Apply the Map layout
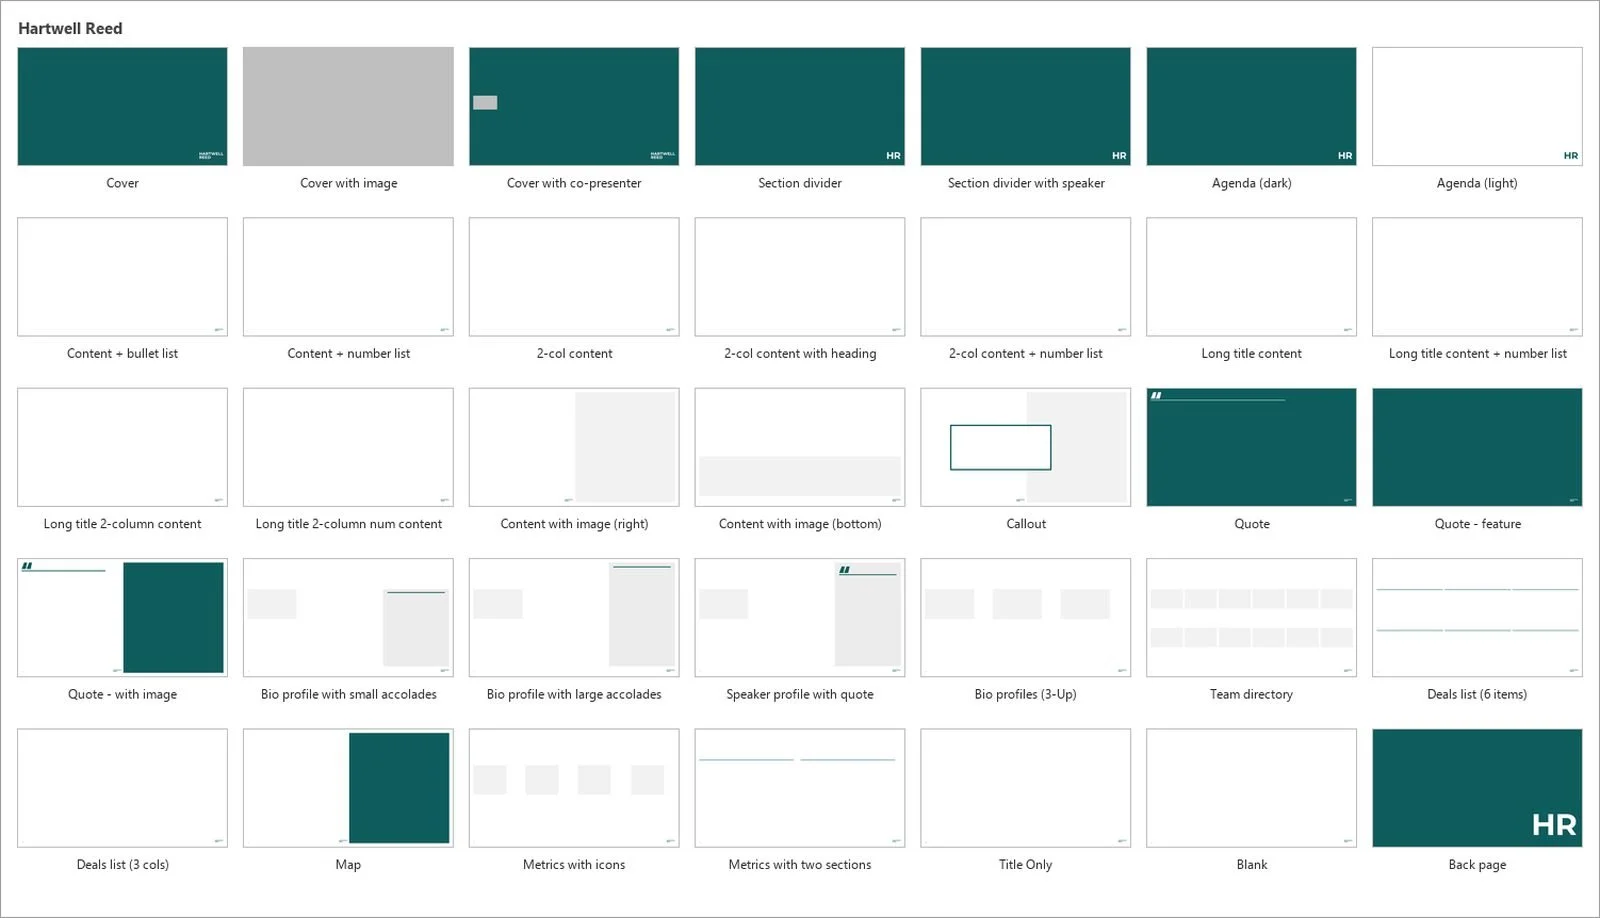This screenshot has height=918, width=1600. (348, 788)
